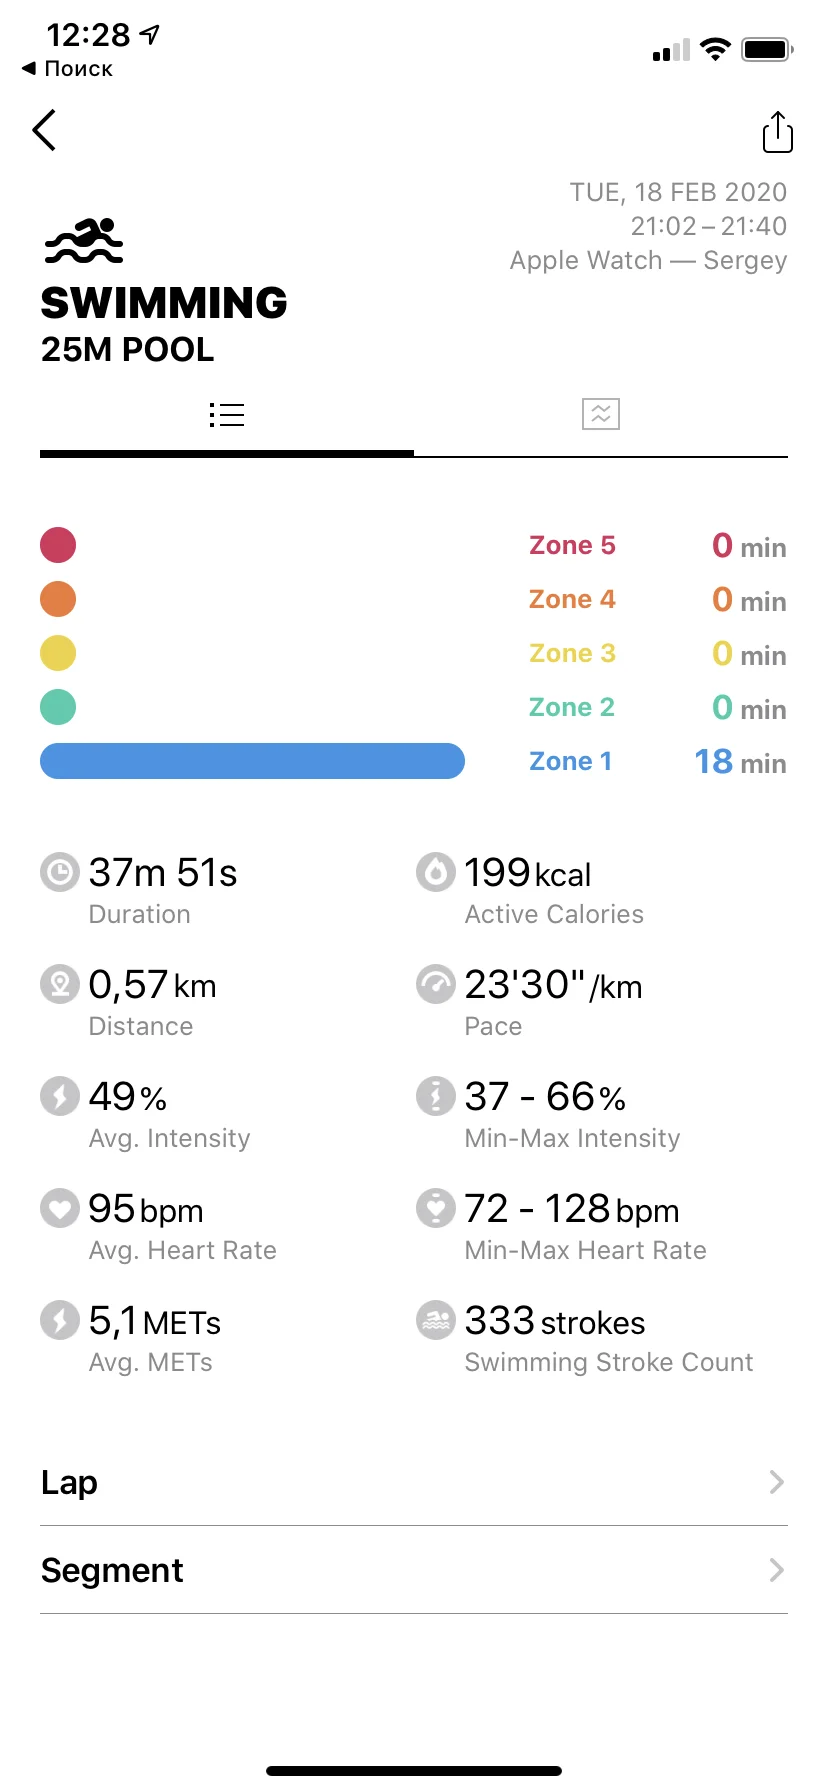828x1792 pixels.
Task: Expand the Segment row chevron
Action: coord(776,1570)
